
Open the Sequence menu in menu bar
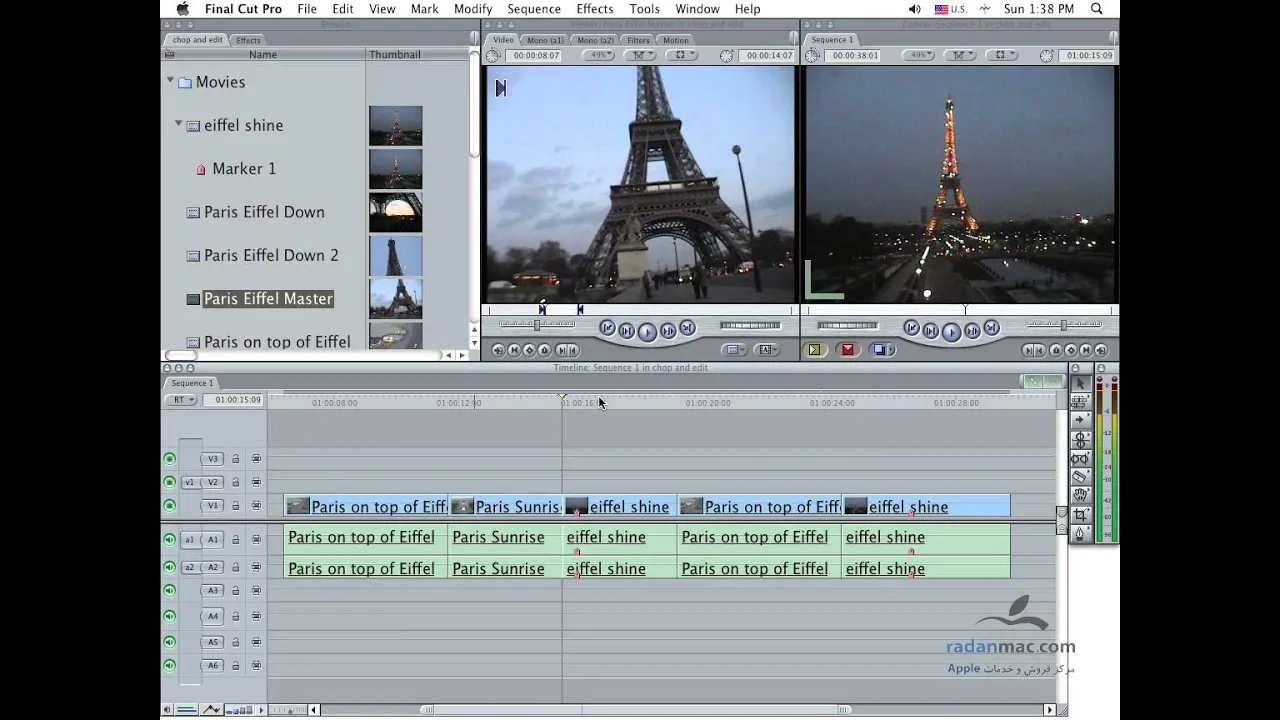pos(534,9)
